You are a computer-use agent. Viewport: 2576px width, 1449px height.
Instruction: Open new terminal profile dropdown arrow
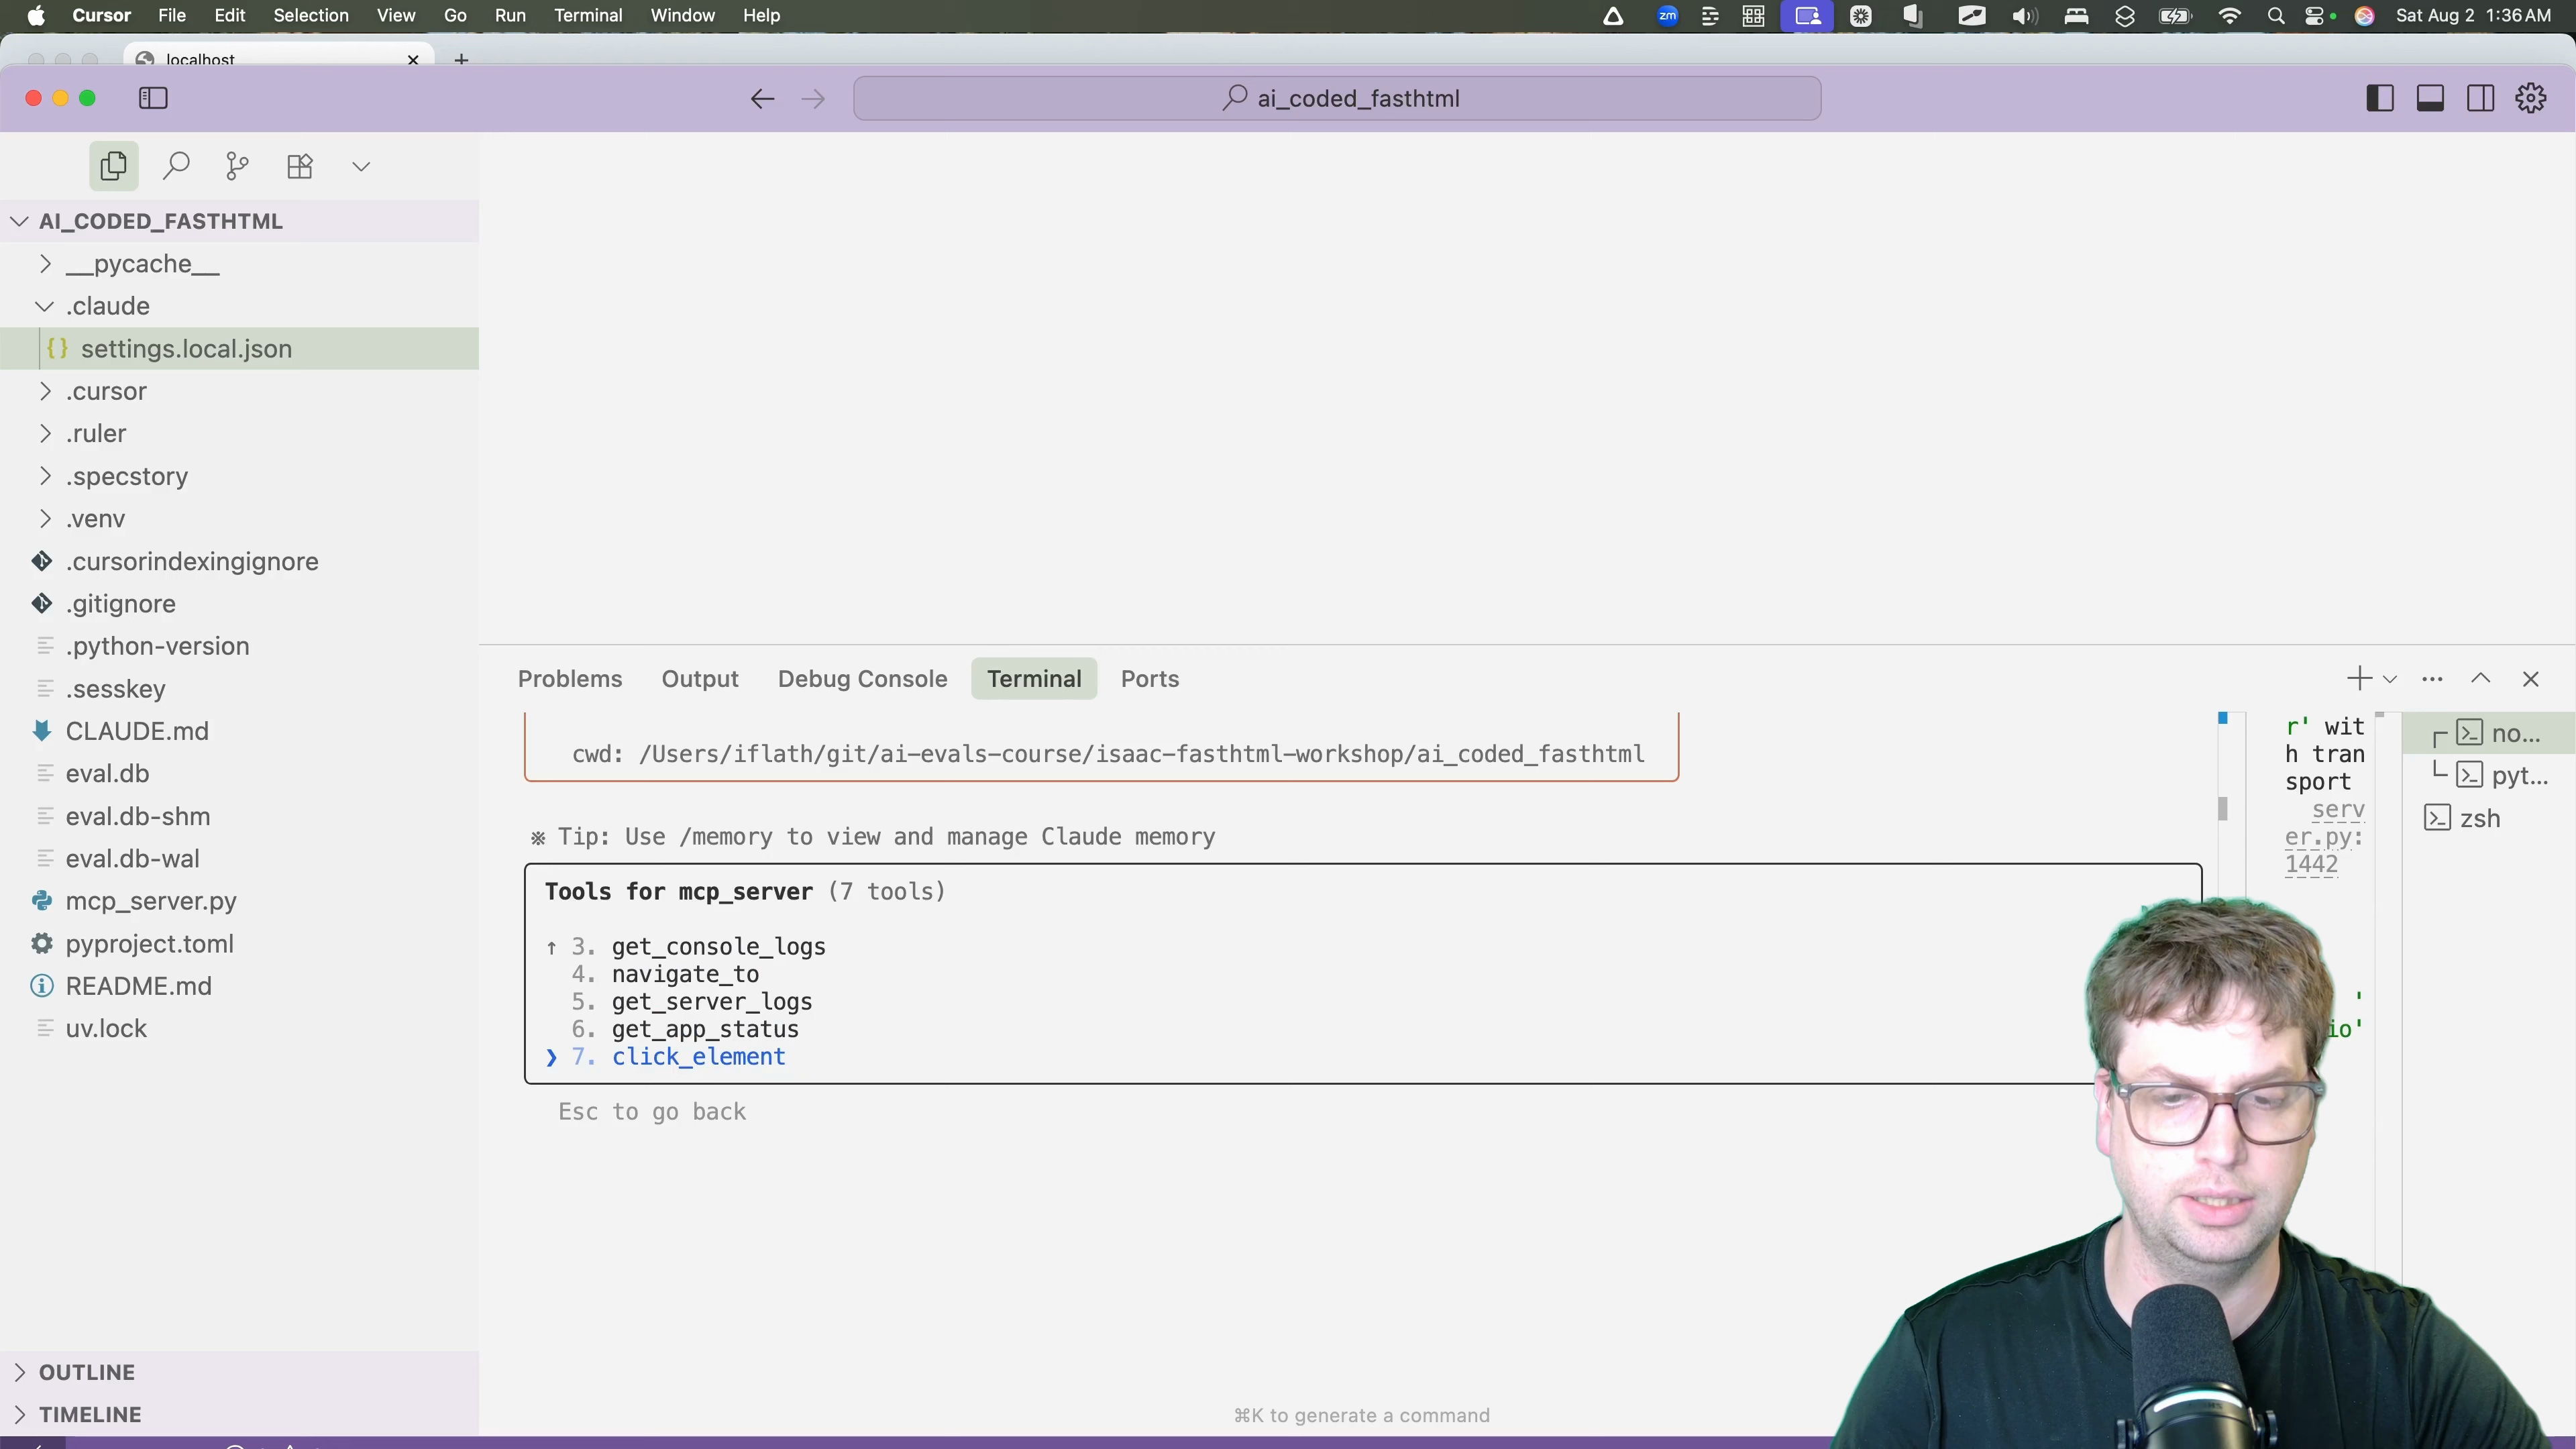click(2390, 679)
